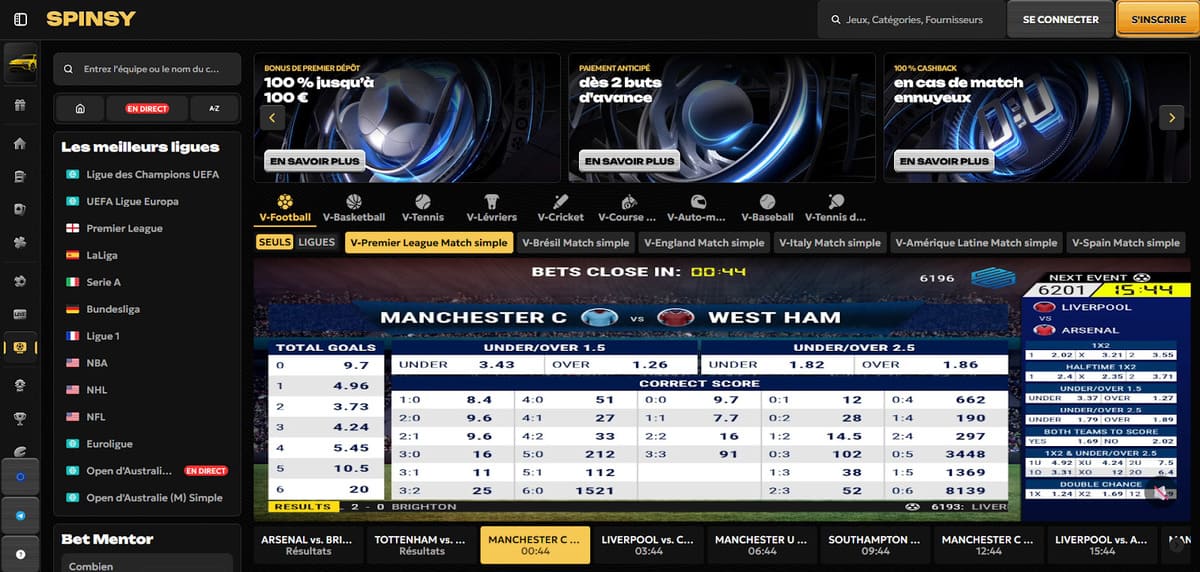Collapse the sidebar using the panel icon
The width and height of the screenshot is (1200, 572).
21,19
